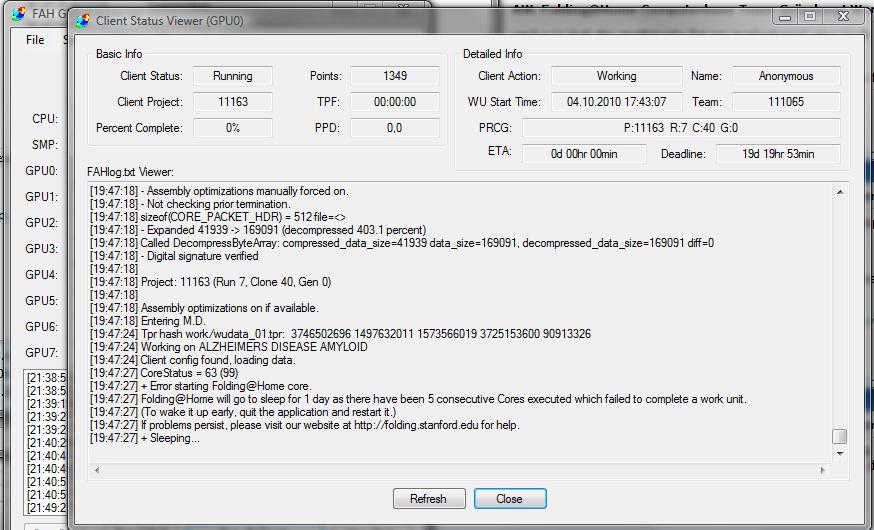Click the Client Project field showing 11163
Viewport: 874px width, 530px height.
(232, 101)
